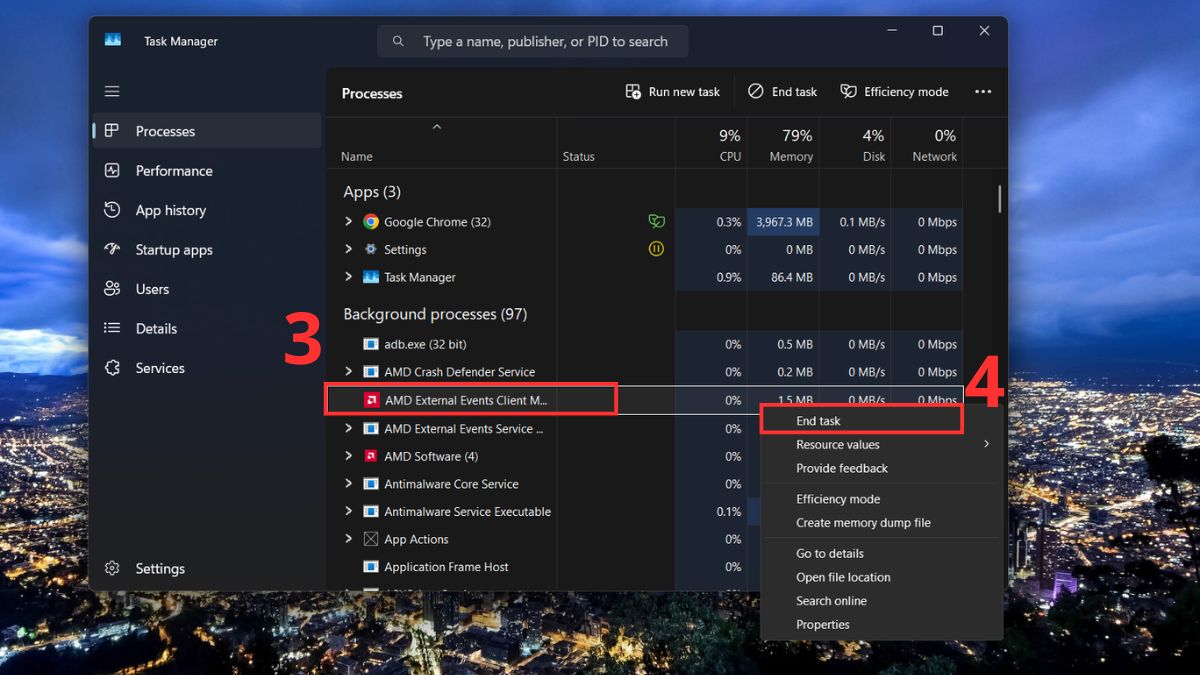1200x675 pixels.
Task: Expand the App Actions group
Action: point(348,539)
